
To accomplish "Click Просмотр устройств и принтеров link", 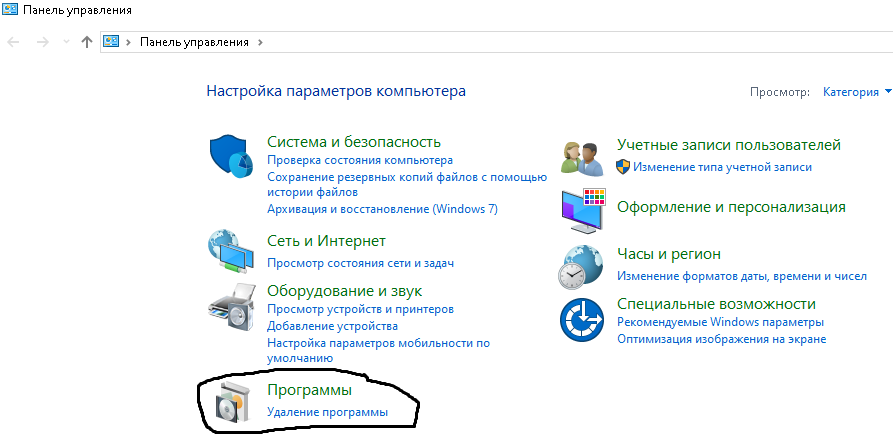I will [x=361, y=309].
